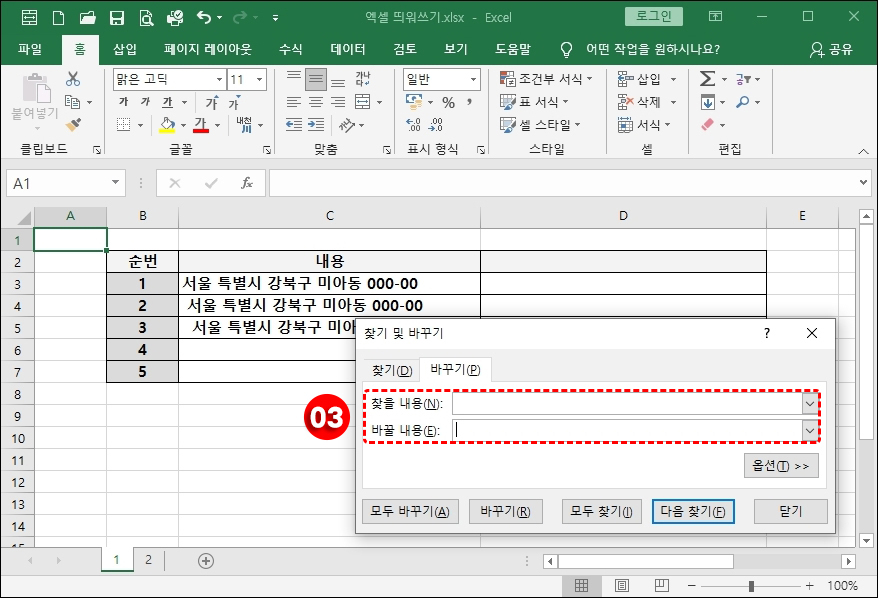Click the Format Painter brush icon

(x=73, y=124)
